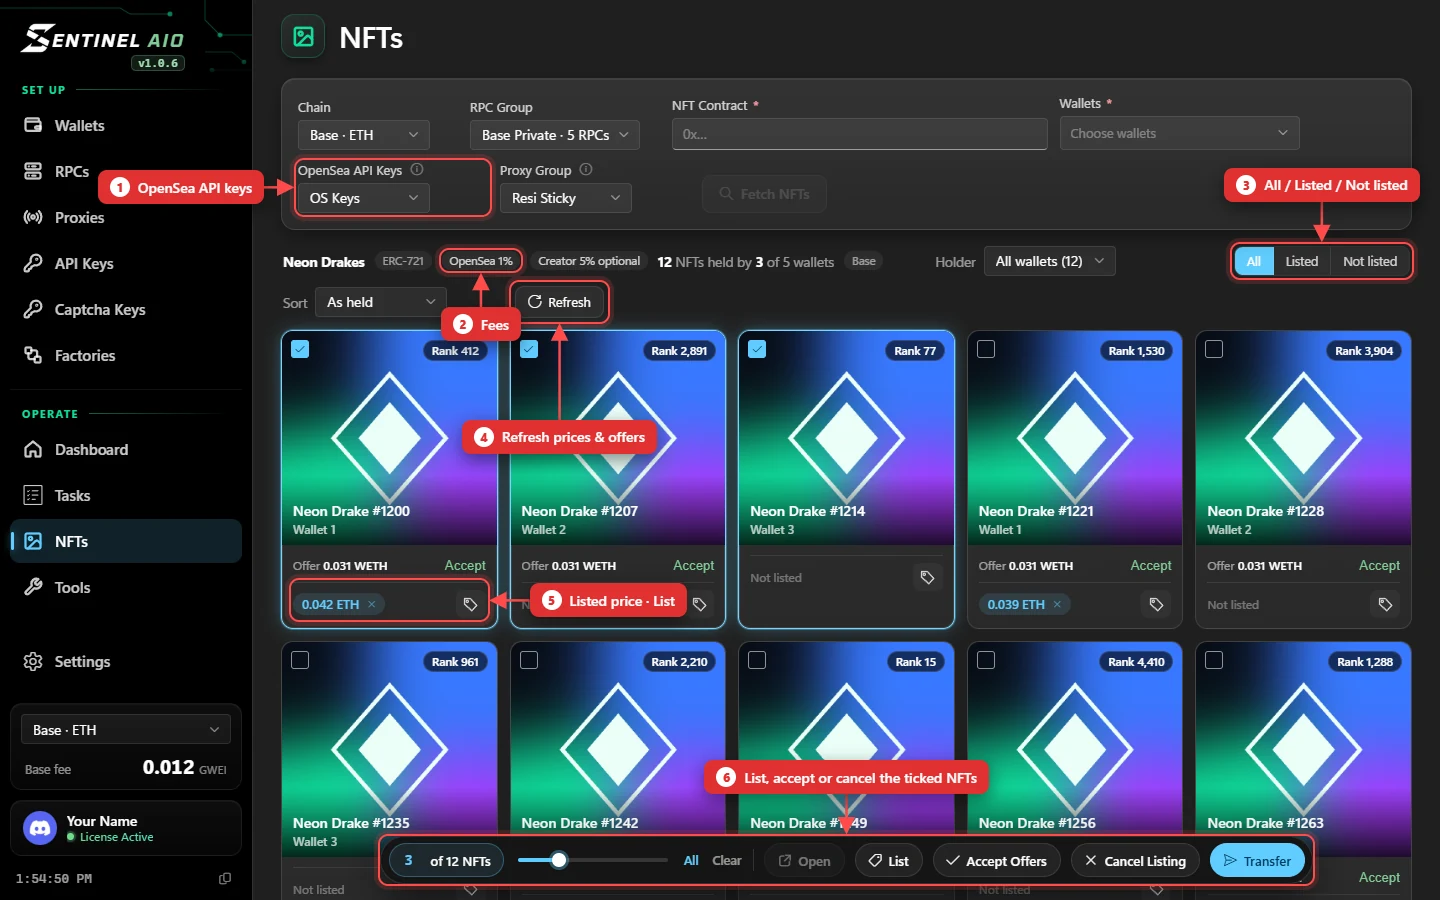Click the tag icon on Neon Drake #1221
The width and height of the screenshot is (1440, 900).
pyautogui.click(x=1156, y=604)
